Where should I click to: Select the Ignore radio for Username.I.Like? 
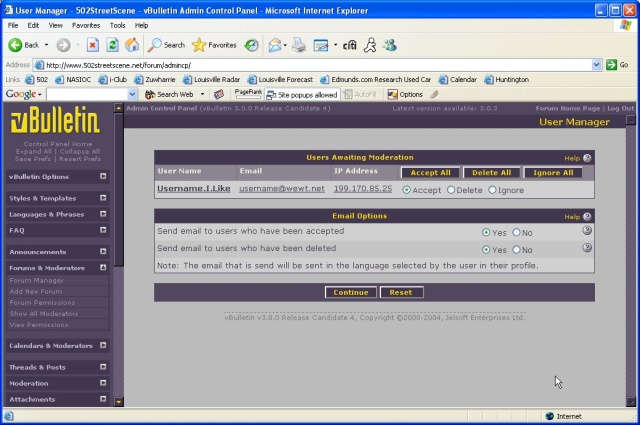point(492,190)
